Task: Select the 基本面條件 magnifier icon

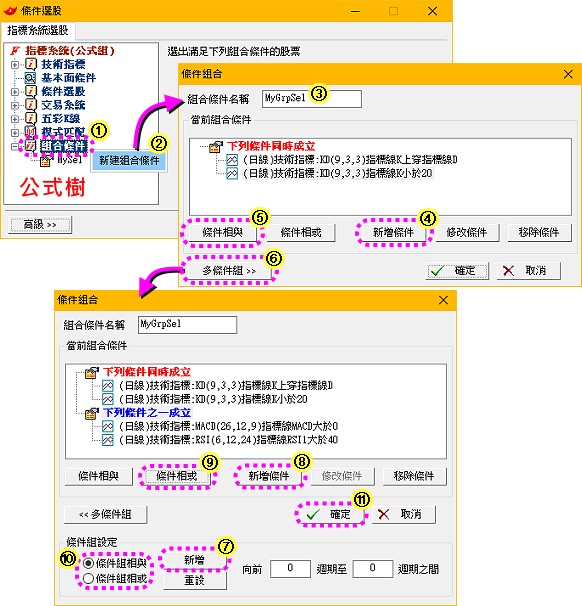Action: pyautogui.click(x=31, y=78)
